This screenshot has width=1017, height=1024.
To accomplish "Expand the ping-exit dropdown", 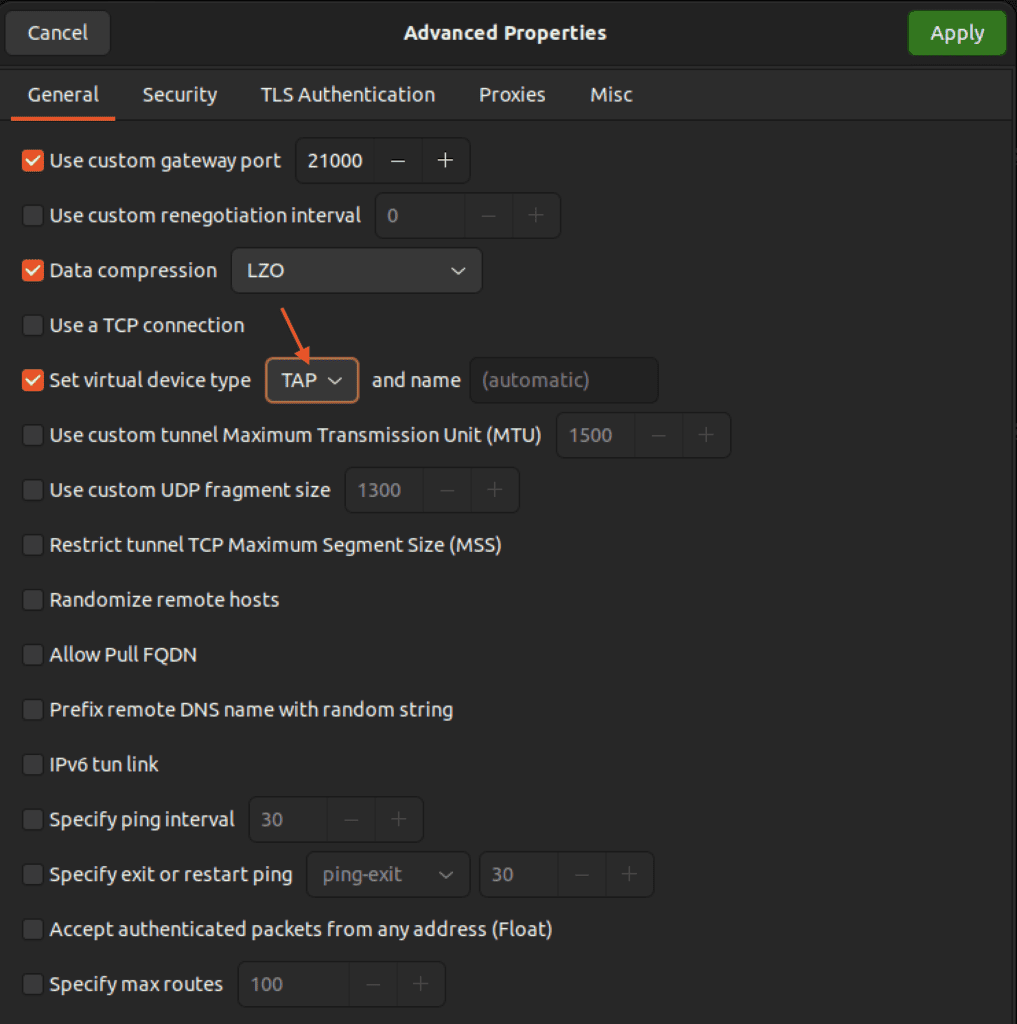I will (388, 875).
